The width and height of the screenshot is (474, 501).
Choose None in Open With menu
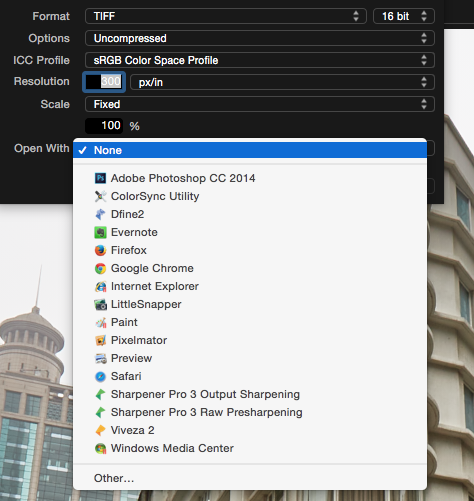(250, 150)
